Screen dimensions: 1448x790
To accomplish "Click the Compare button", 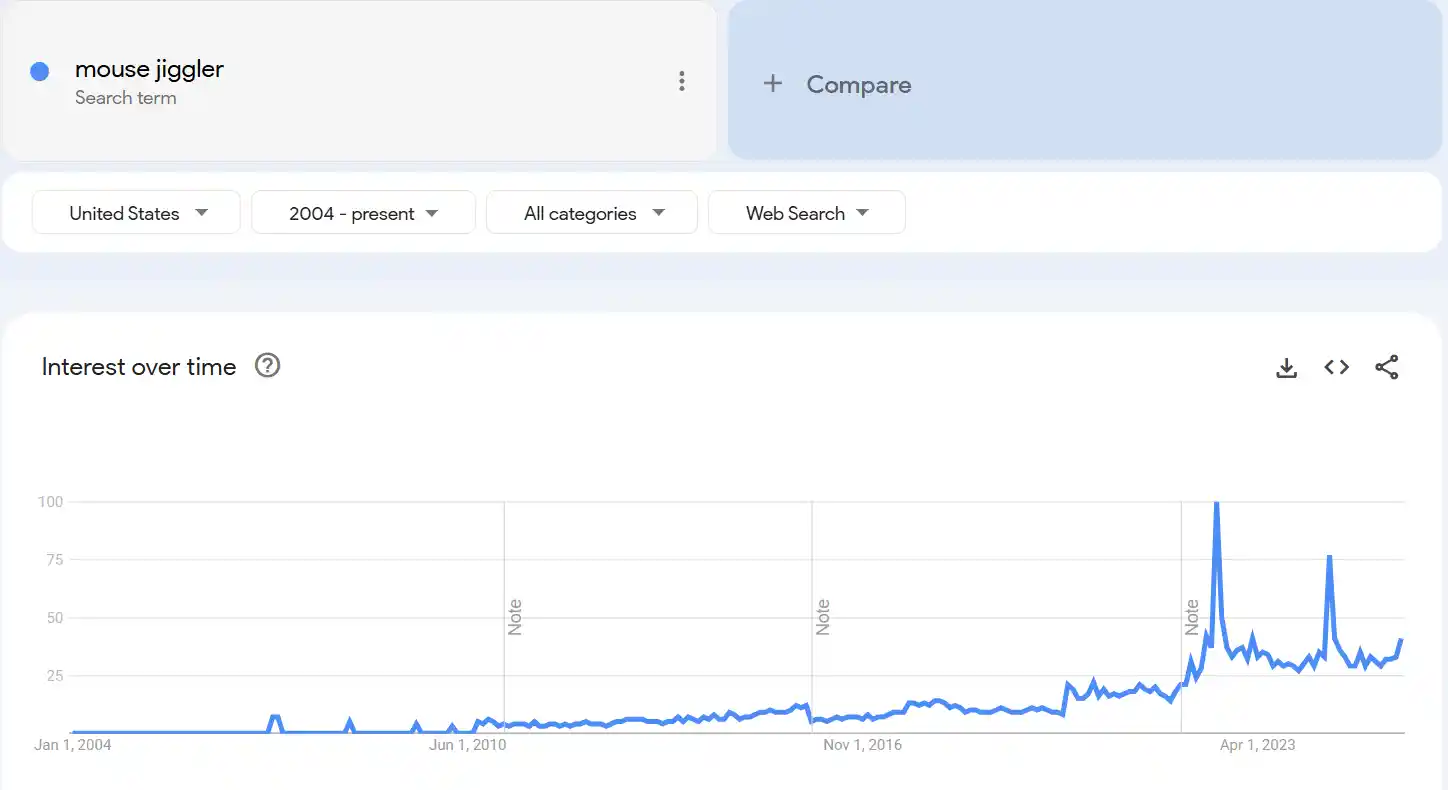I will (x=858, y=85).
